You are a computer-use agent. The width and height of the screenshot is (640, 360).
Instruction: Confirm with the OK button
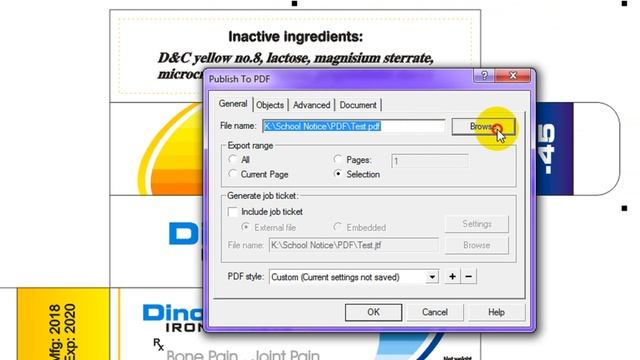coord(373,312)
